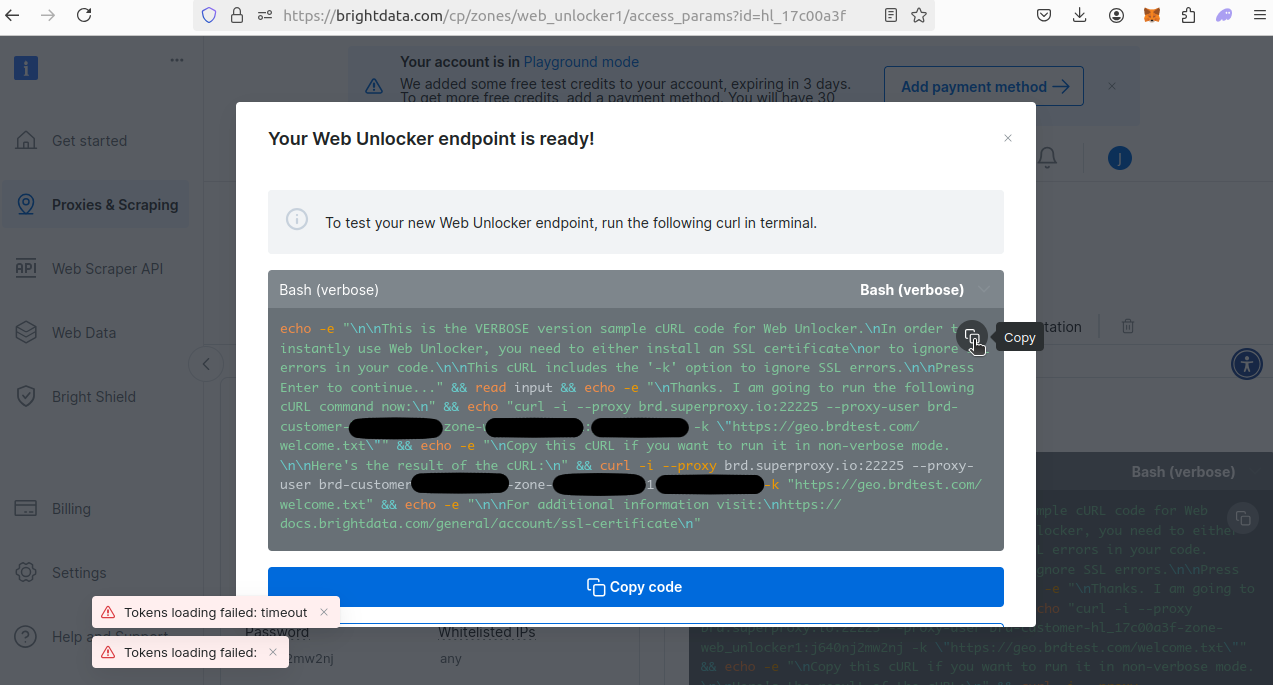
Task: Open the accessibility widget button
Action: point(1247,363)
